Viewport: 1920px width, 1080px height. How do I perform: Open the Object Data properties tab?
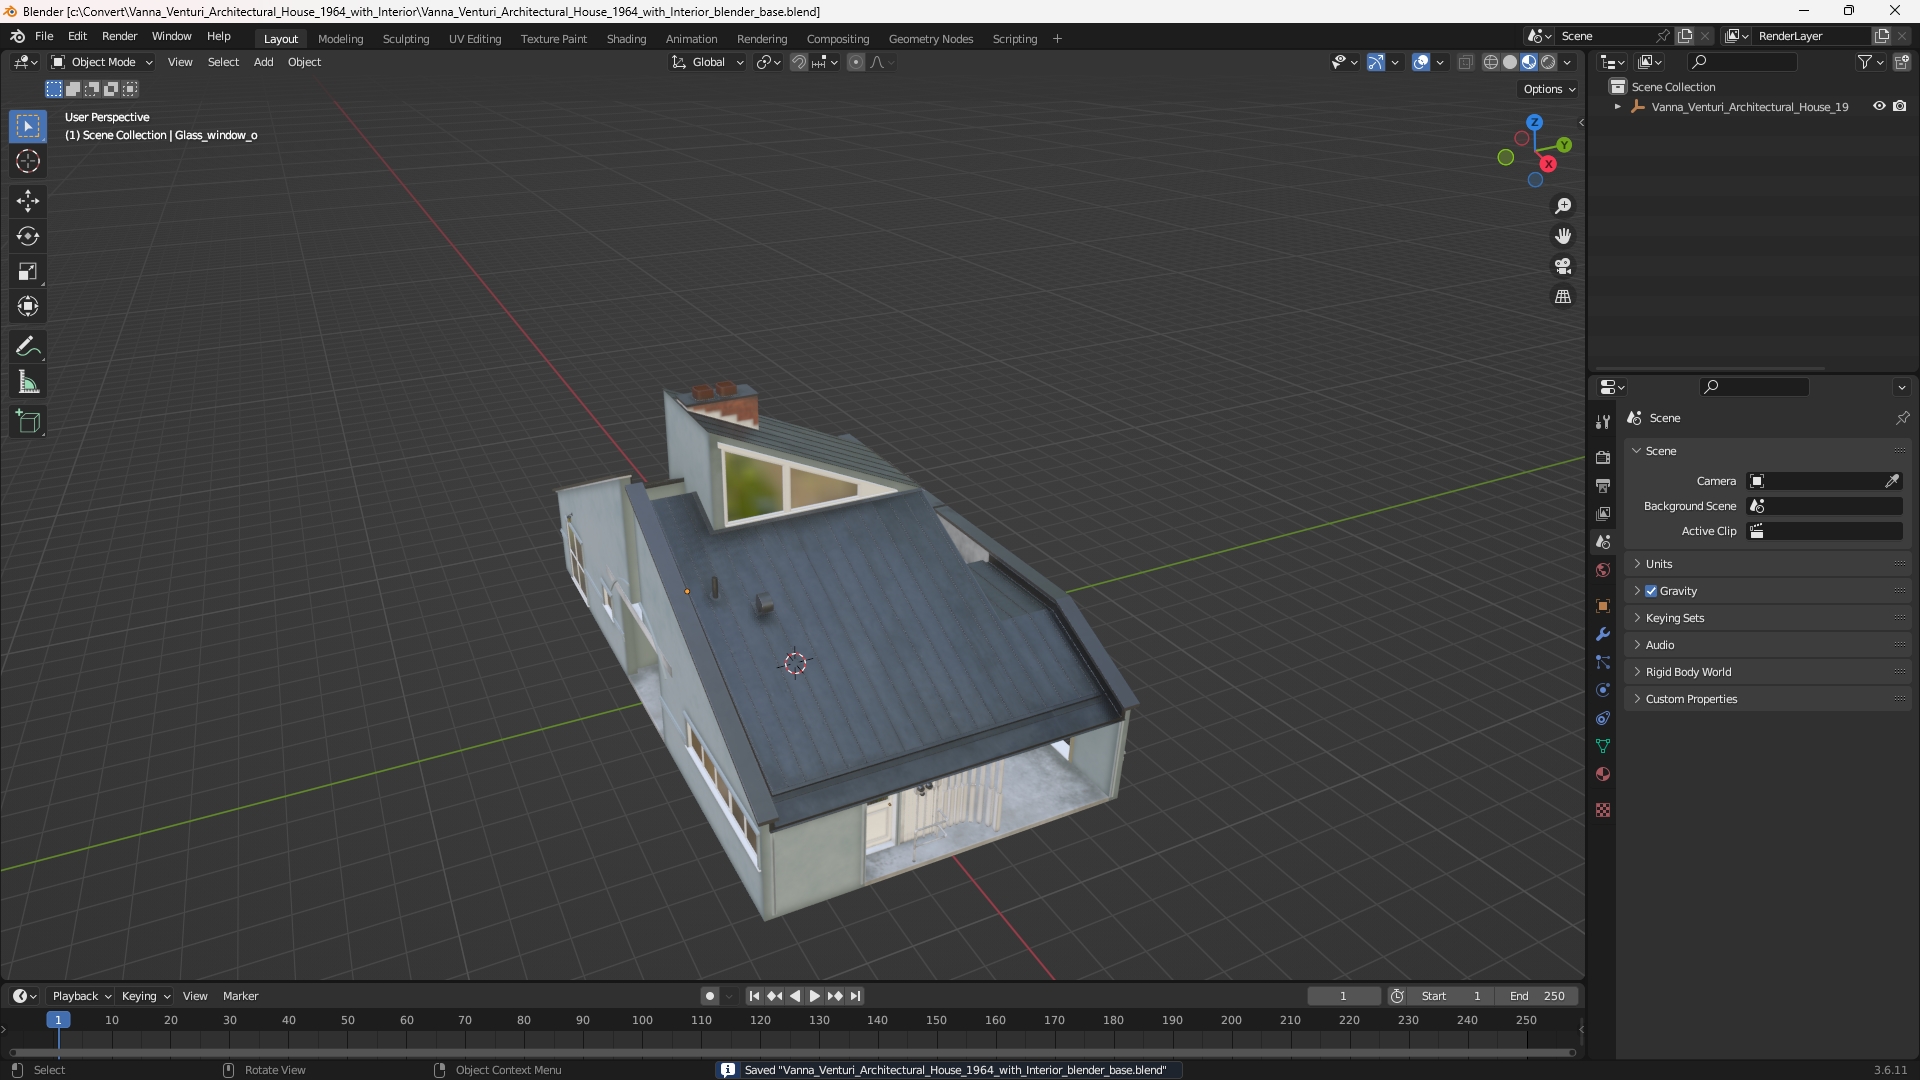pyautogui.click(x=1603, y=746)
